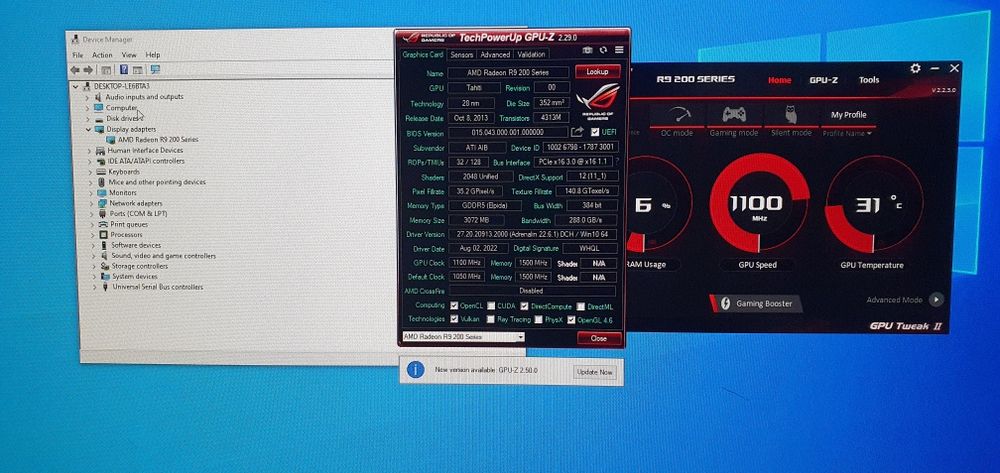Toggle the Ray Tracing checkbox

491,319
